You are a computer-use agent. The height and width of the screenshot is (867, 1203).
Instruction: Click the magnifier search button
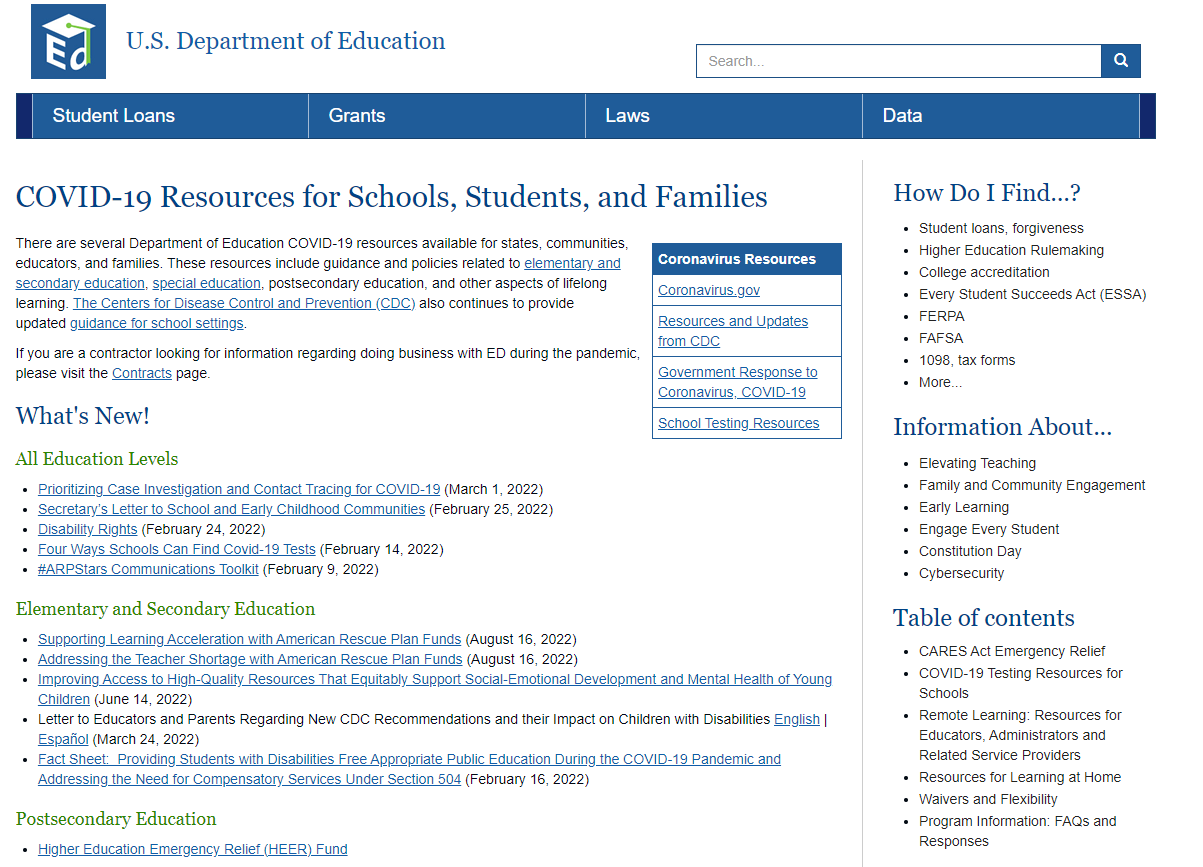1121,61
